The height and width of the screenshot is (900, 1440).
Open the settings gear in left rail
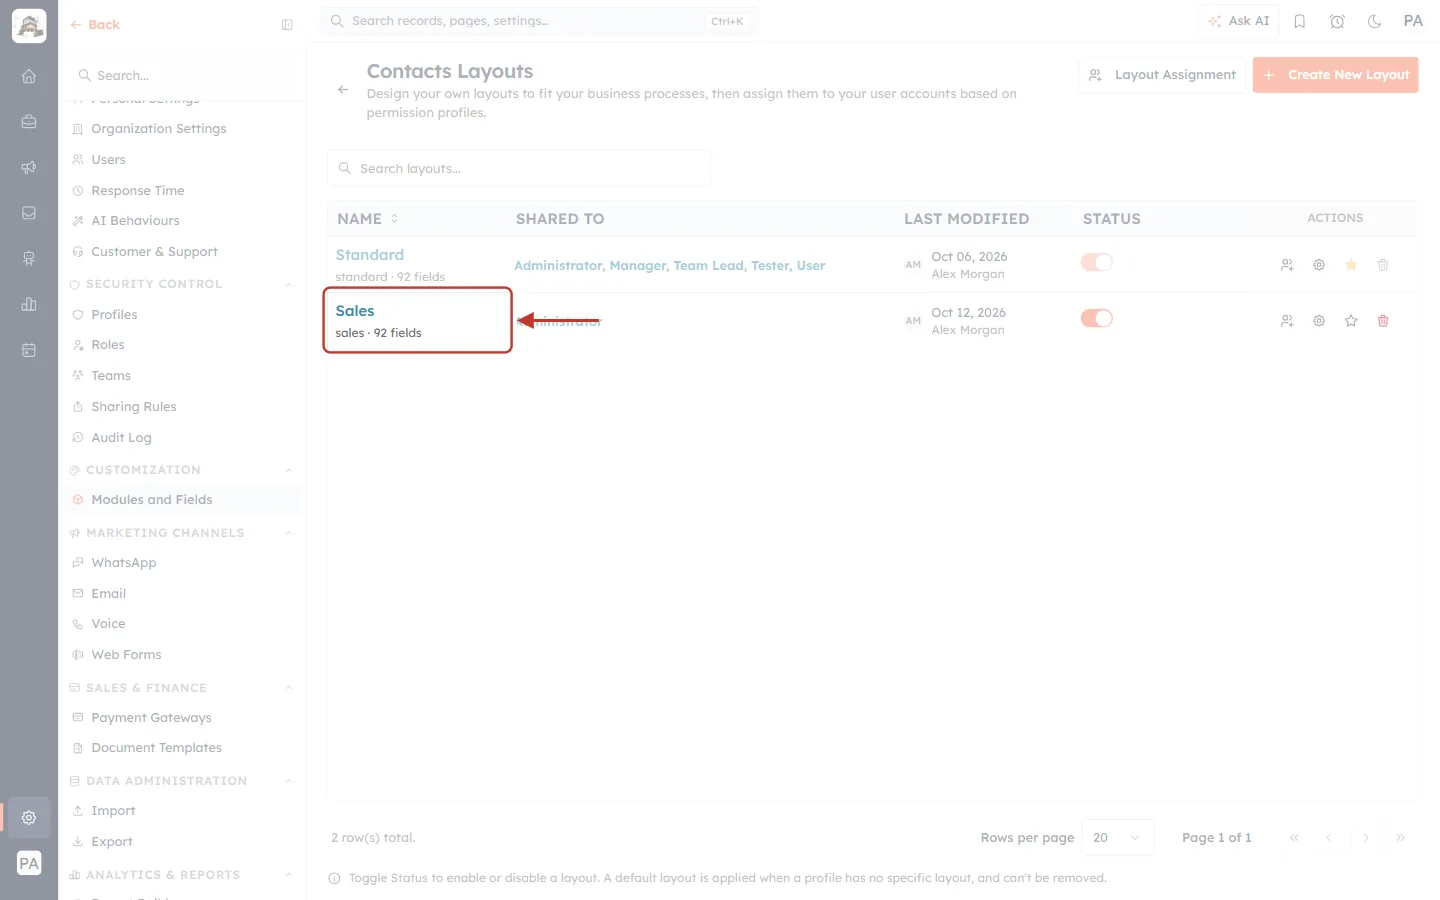29,817
